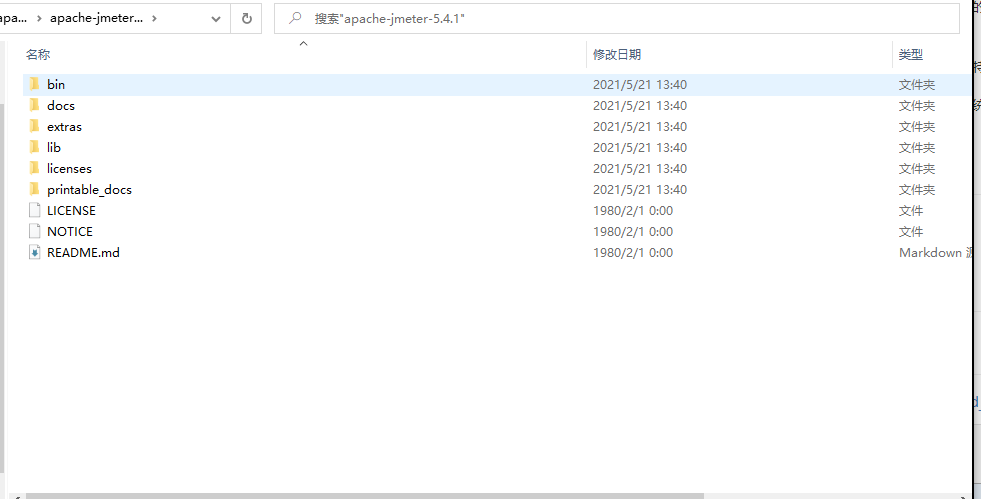
Task: Click the lib folder icon
Action: [x=34, y=148]
